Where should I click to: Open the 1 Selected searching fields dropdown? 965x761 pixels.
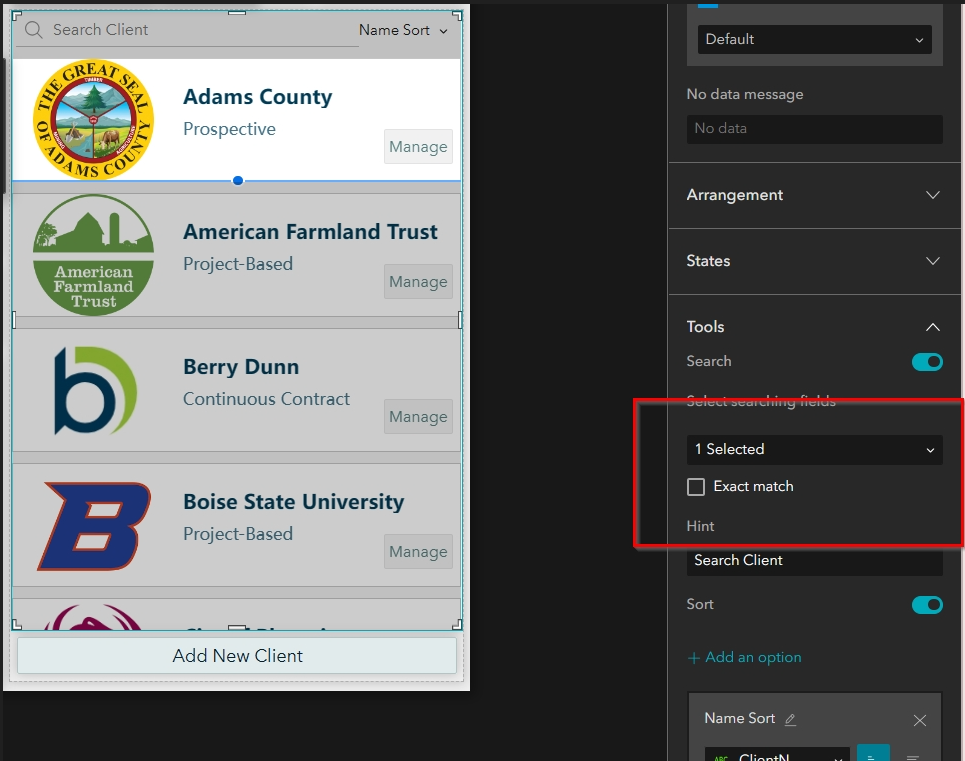pos(814,450)
